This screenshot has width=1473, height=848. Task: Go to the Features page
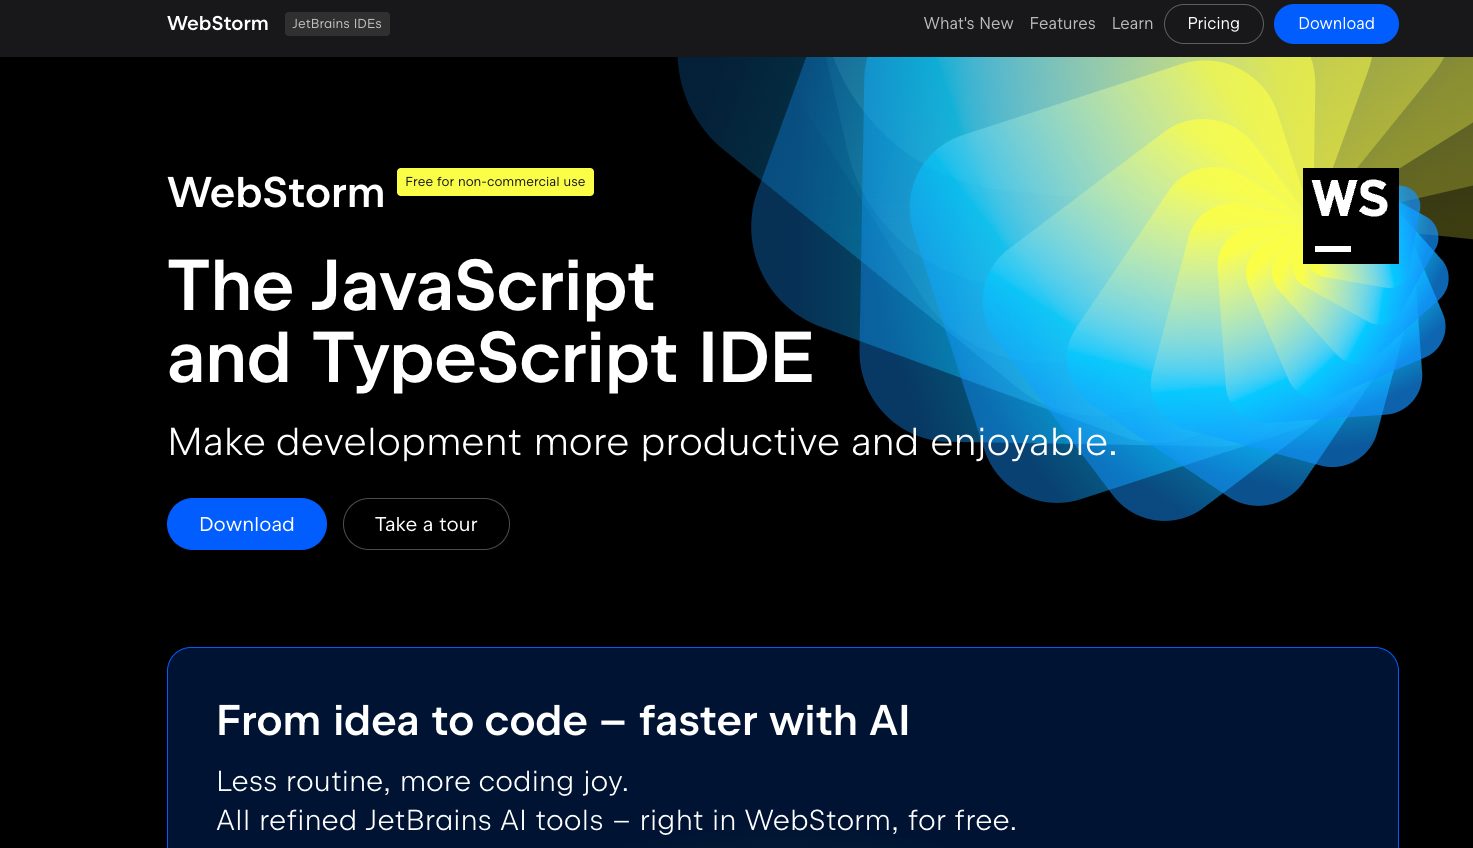point(1062,24)
